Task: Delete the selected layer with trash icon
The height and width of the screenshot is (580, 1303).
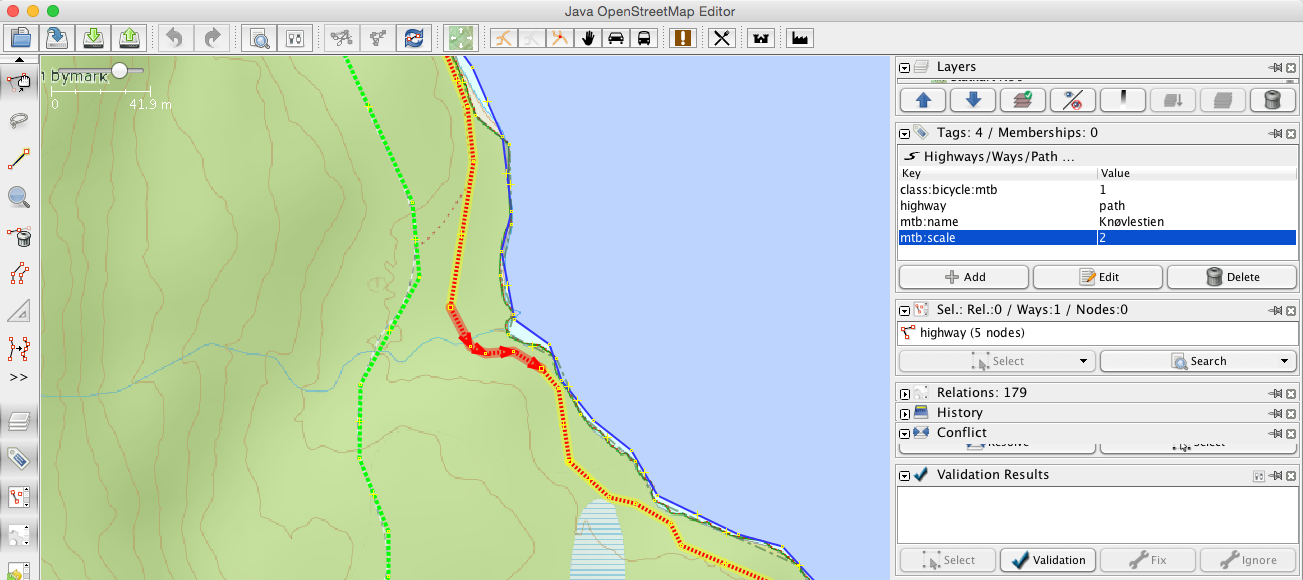Action: (1273, 100)
